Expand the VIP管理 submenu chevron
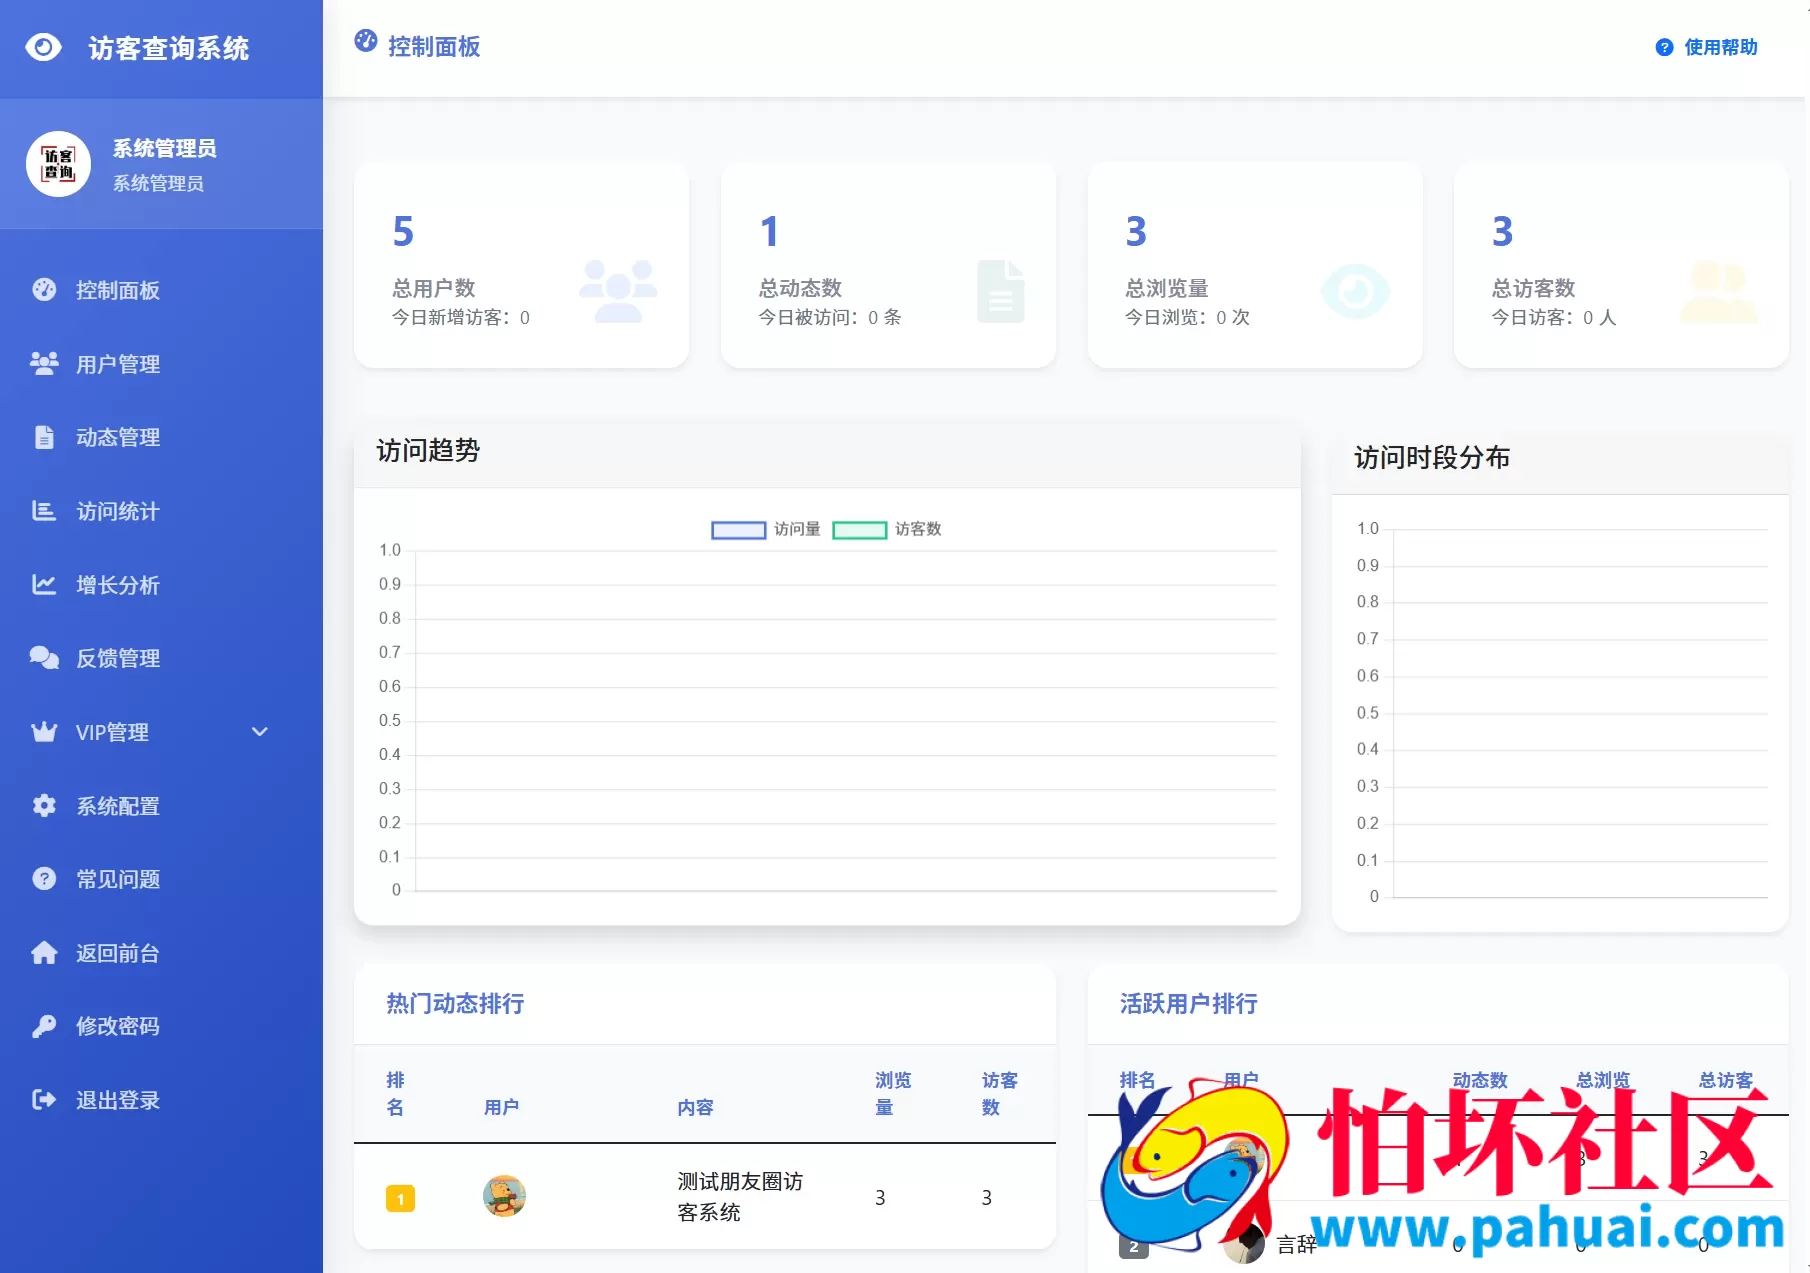This screenshot has height=1273, width=1810. coord(260,732)
